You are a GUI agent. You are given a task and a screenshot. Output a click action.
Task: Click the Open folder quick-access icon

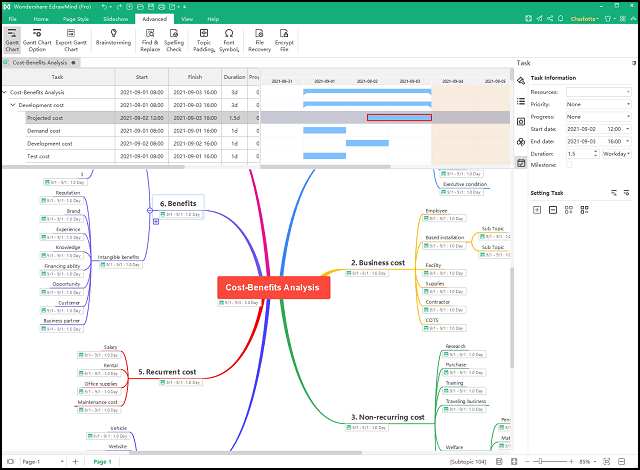[140, 7]
